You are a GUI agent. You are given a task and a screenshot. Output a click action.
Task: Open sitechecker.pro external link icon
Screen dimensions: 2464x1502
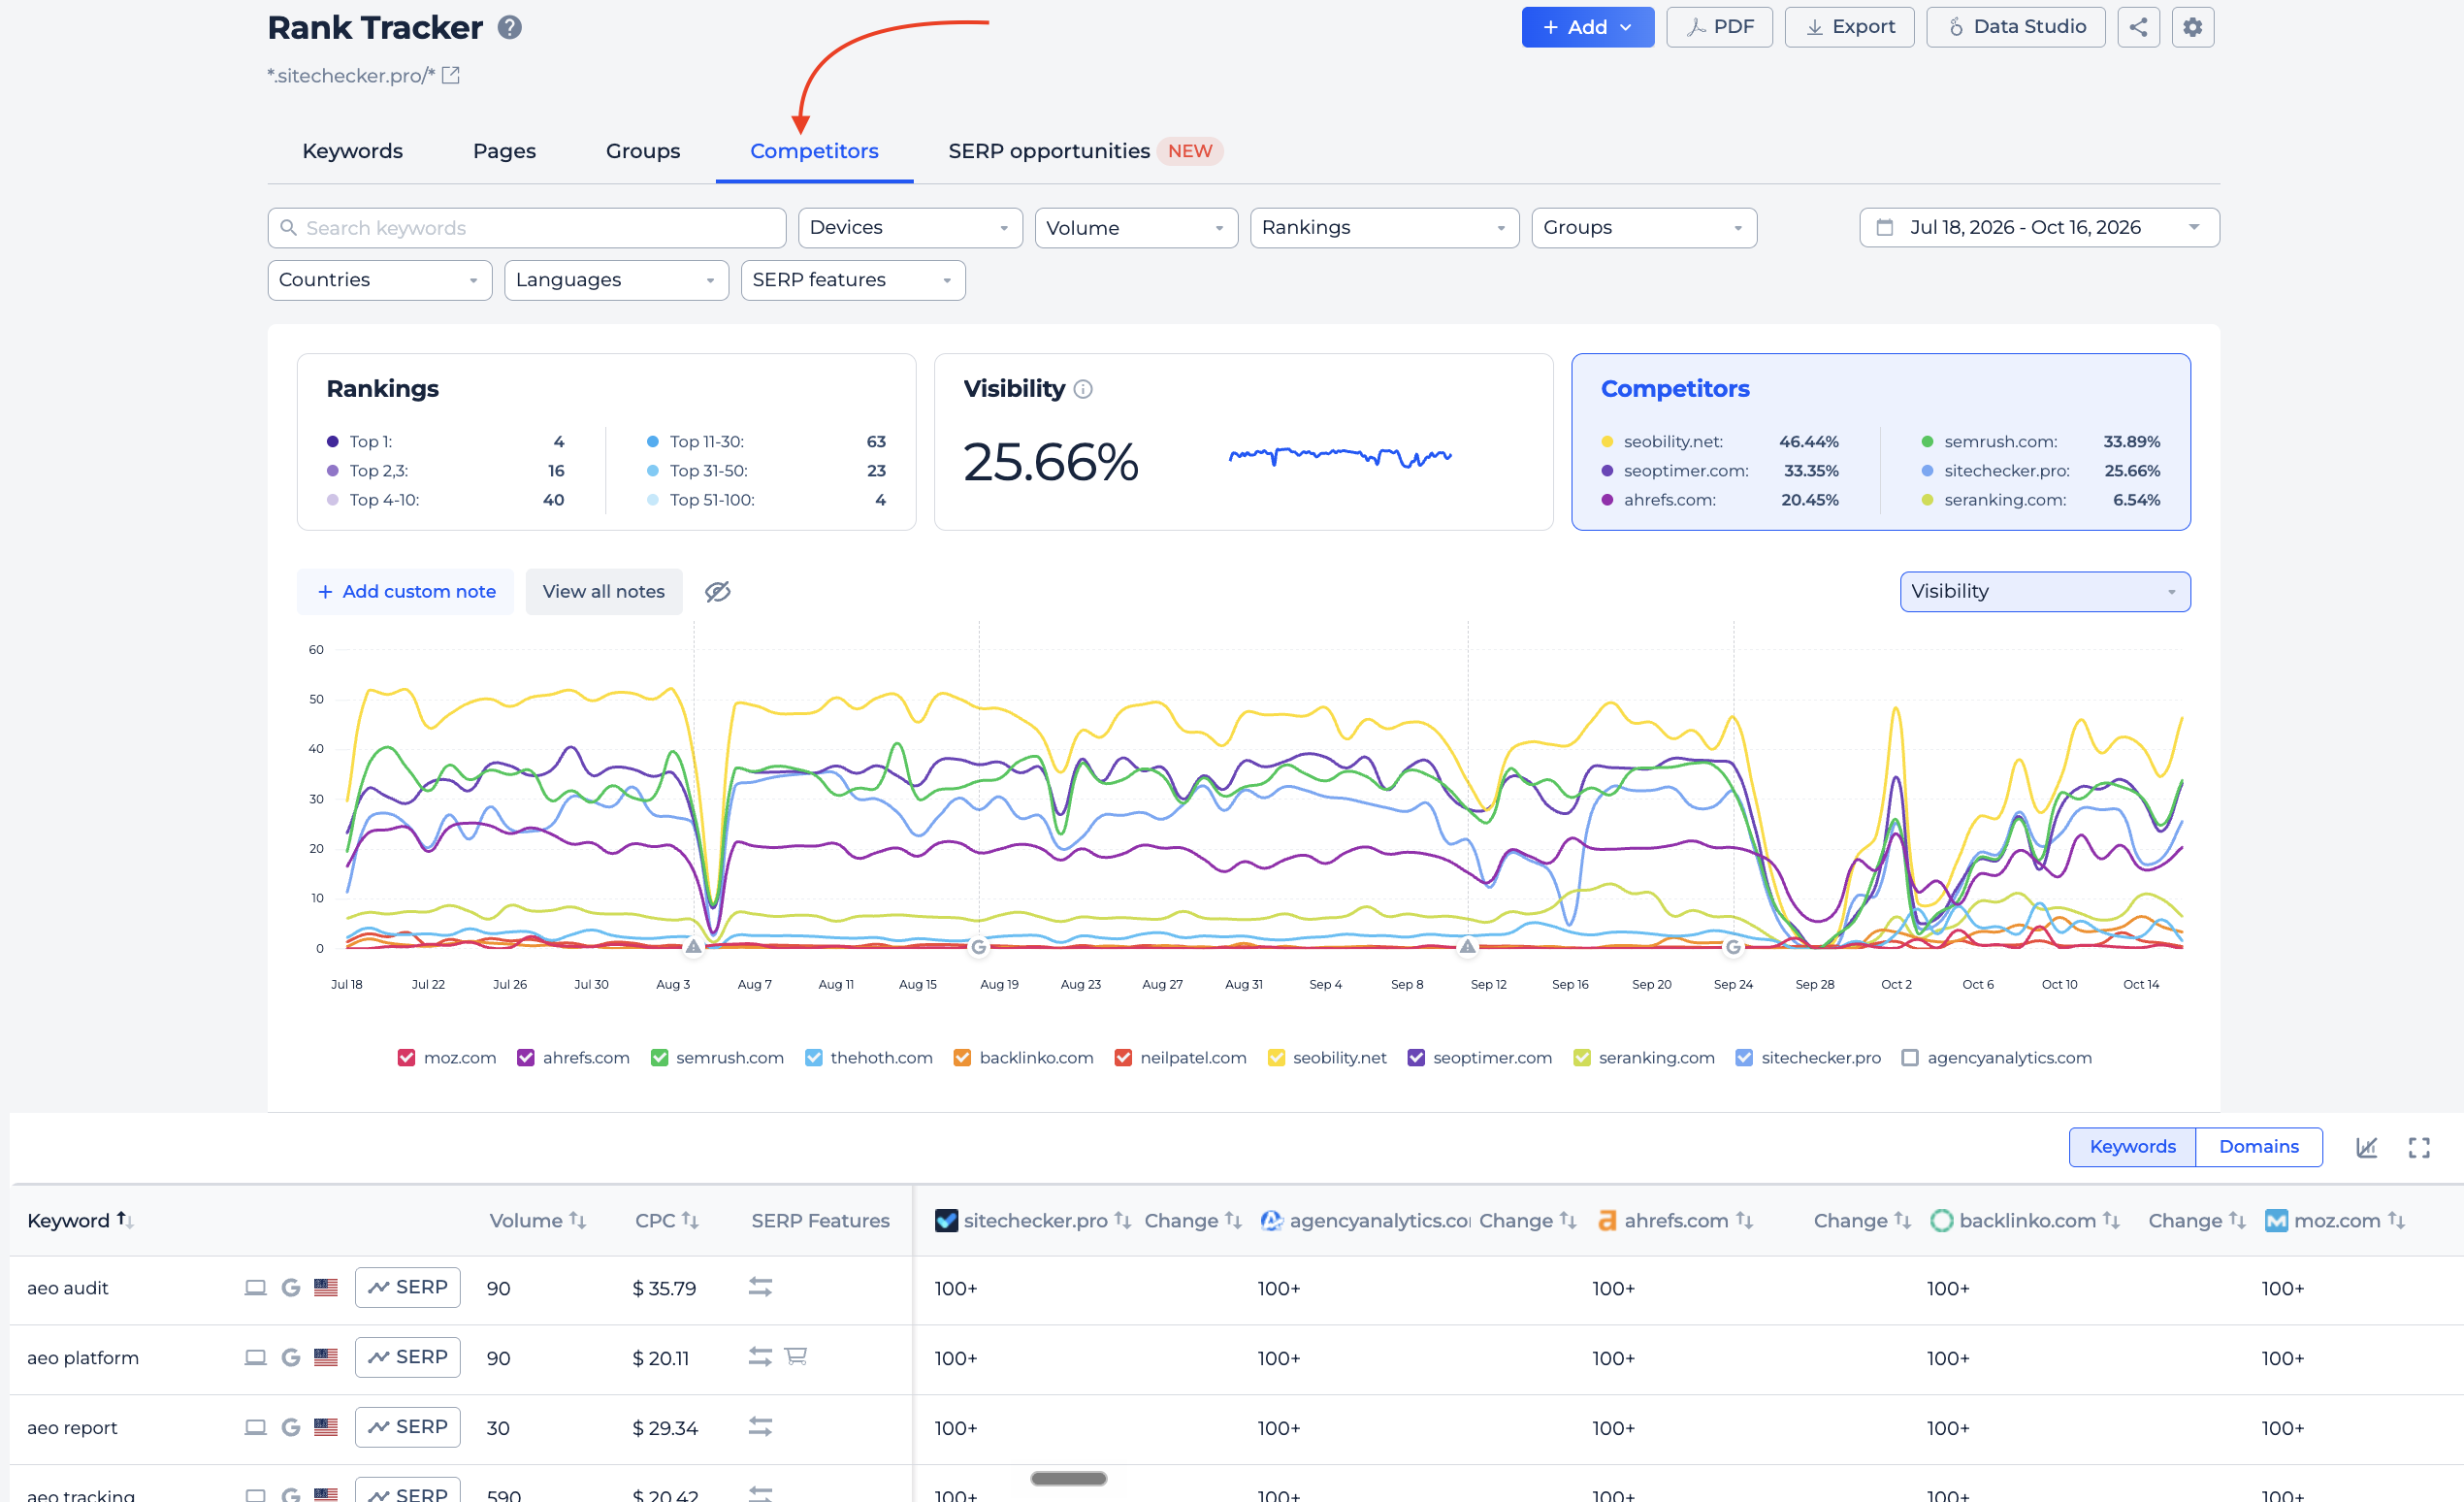coord(451,75)
